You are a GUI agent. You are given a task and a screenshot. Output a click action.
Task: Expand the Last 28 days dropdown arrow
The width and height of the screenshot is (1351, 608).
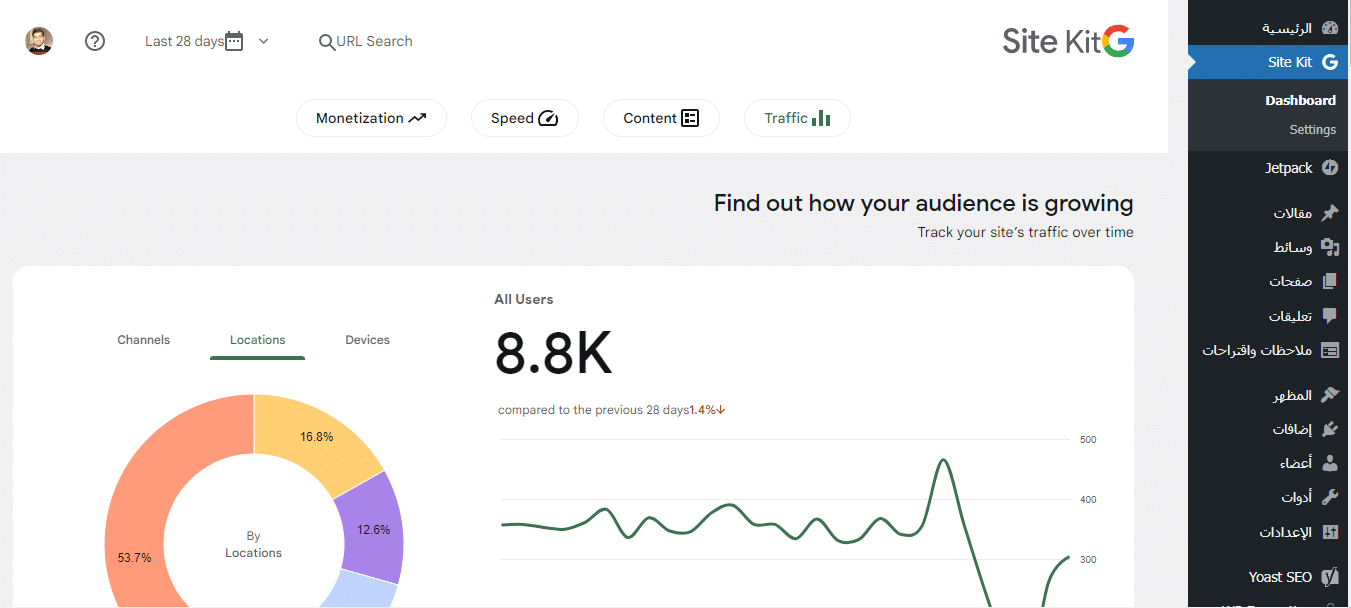263,41
